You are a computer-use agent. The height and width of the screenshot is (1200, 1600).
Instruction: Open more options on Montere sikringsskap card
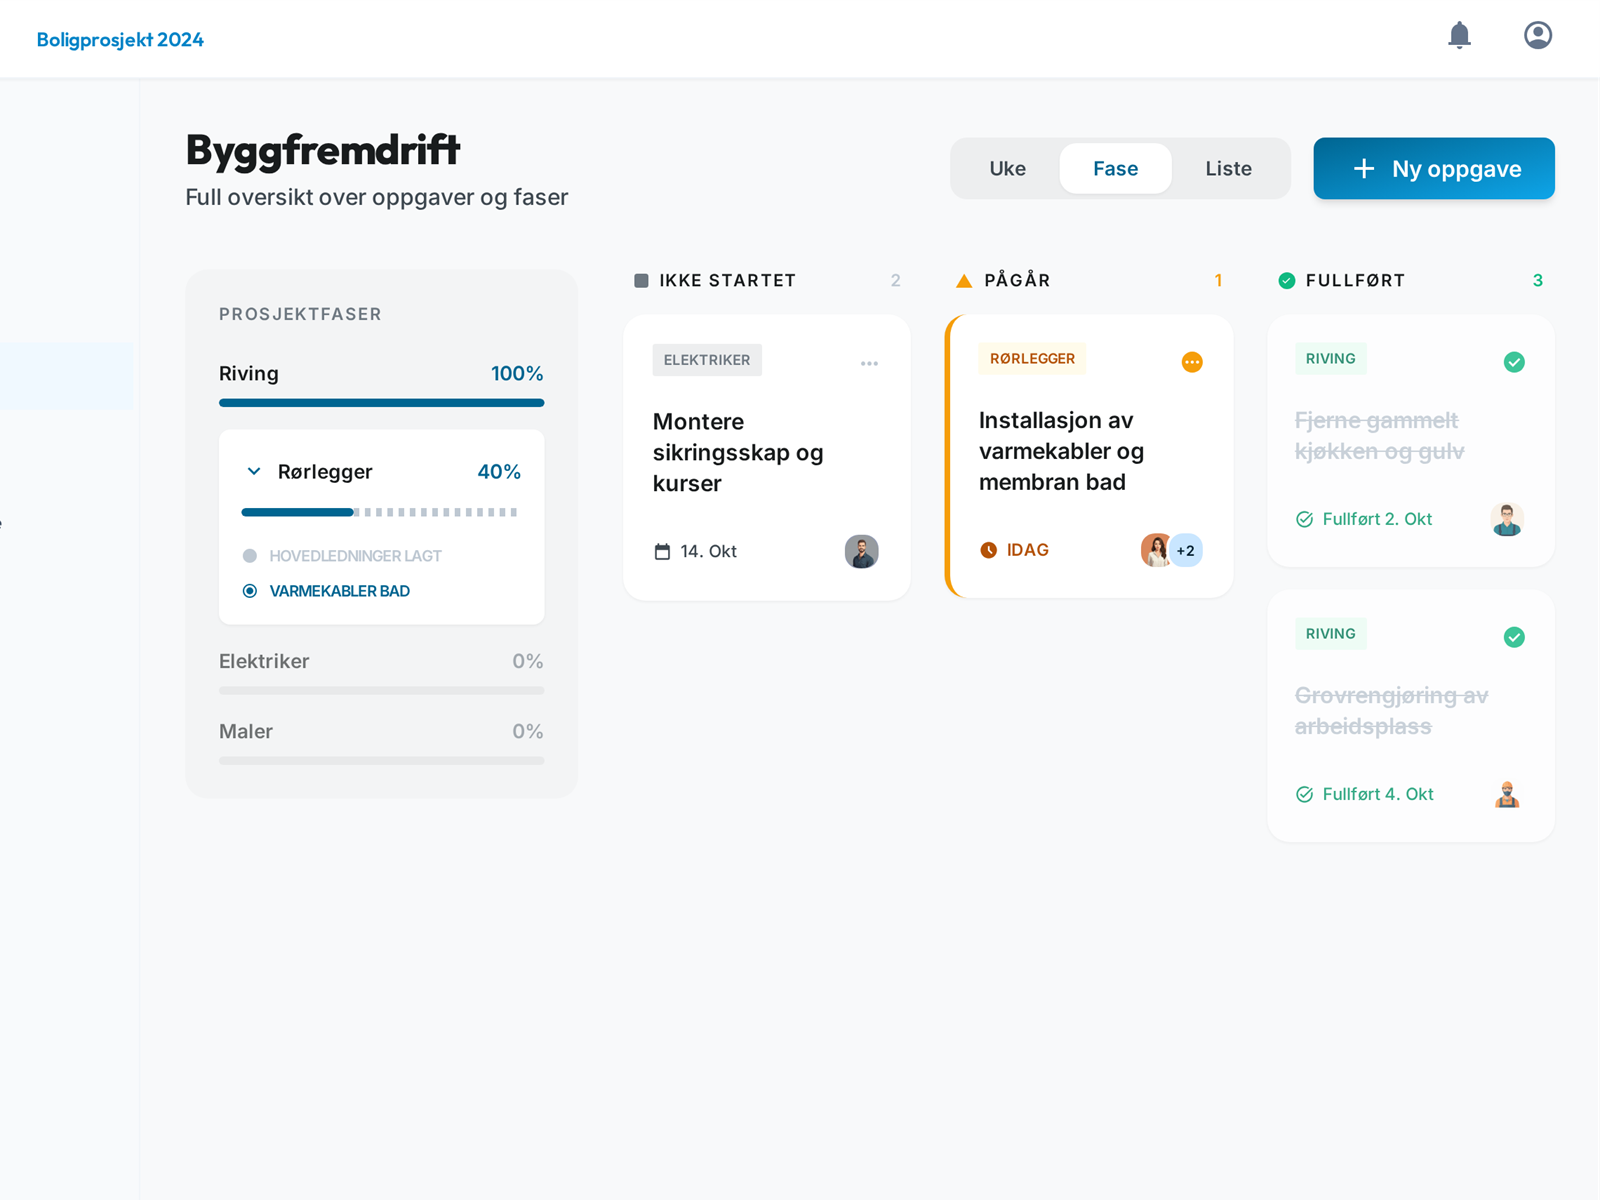(x=869, y=363)
